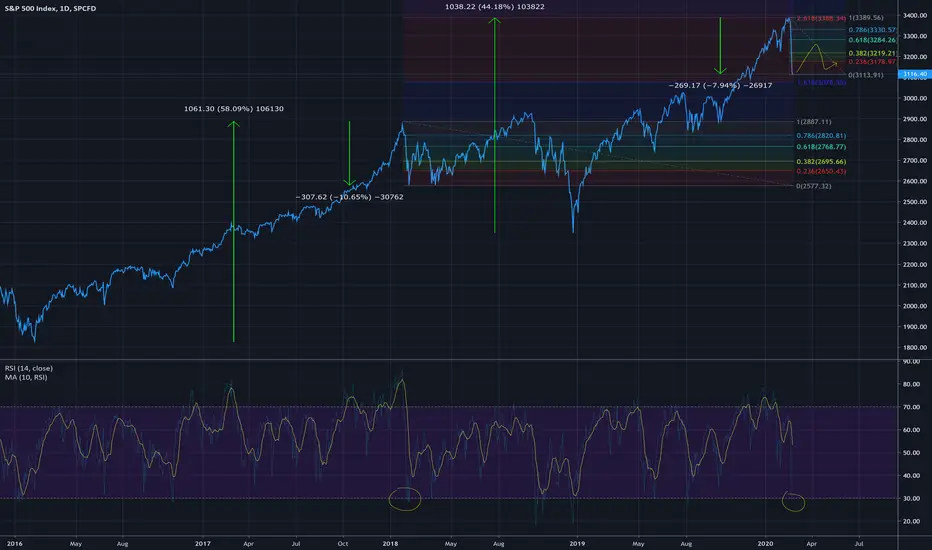
Task: Click 3000.00 on the price axis
Action: click(915, 98)
